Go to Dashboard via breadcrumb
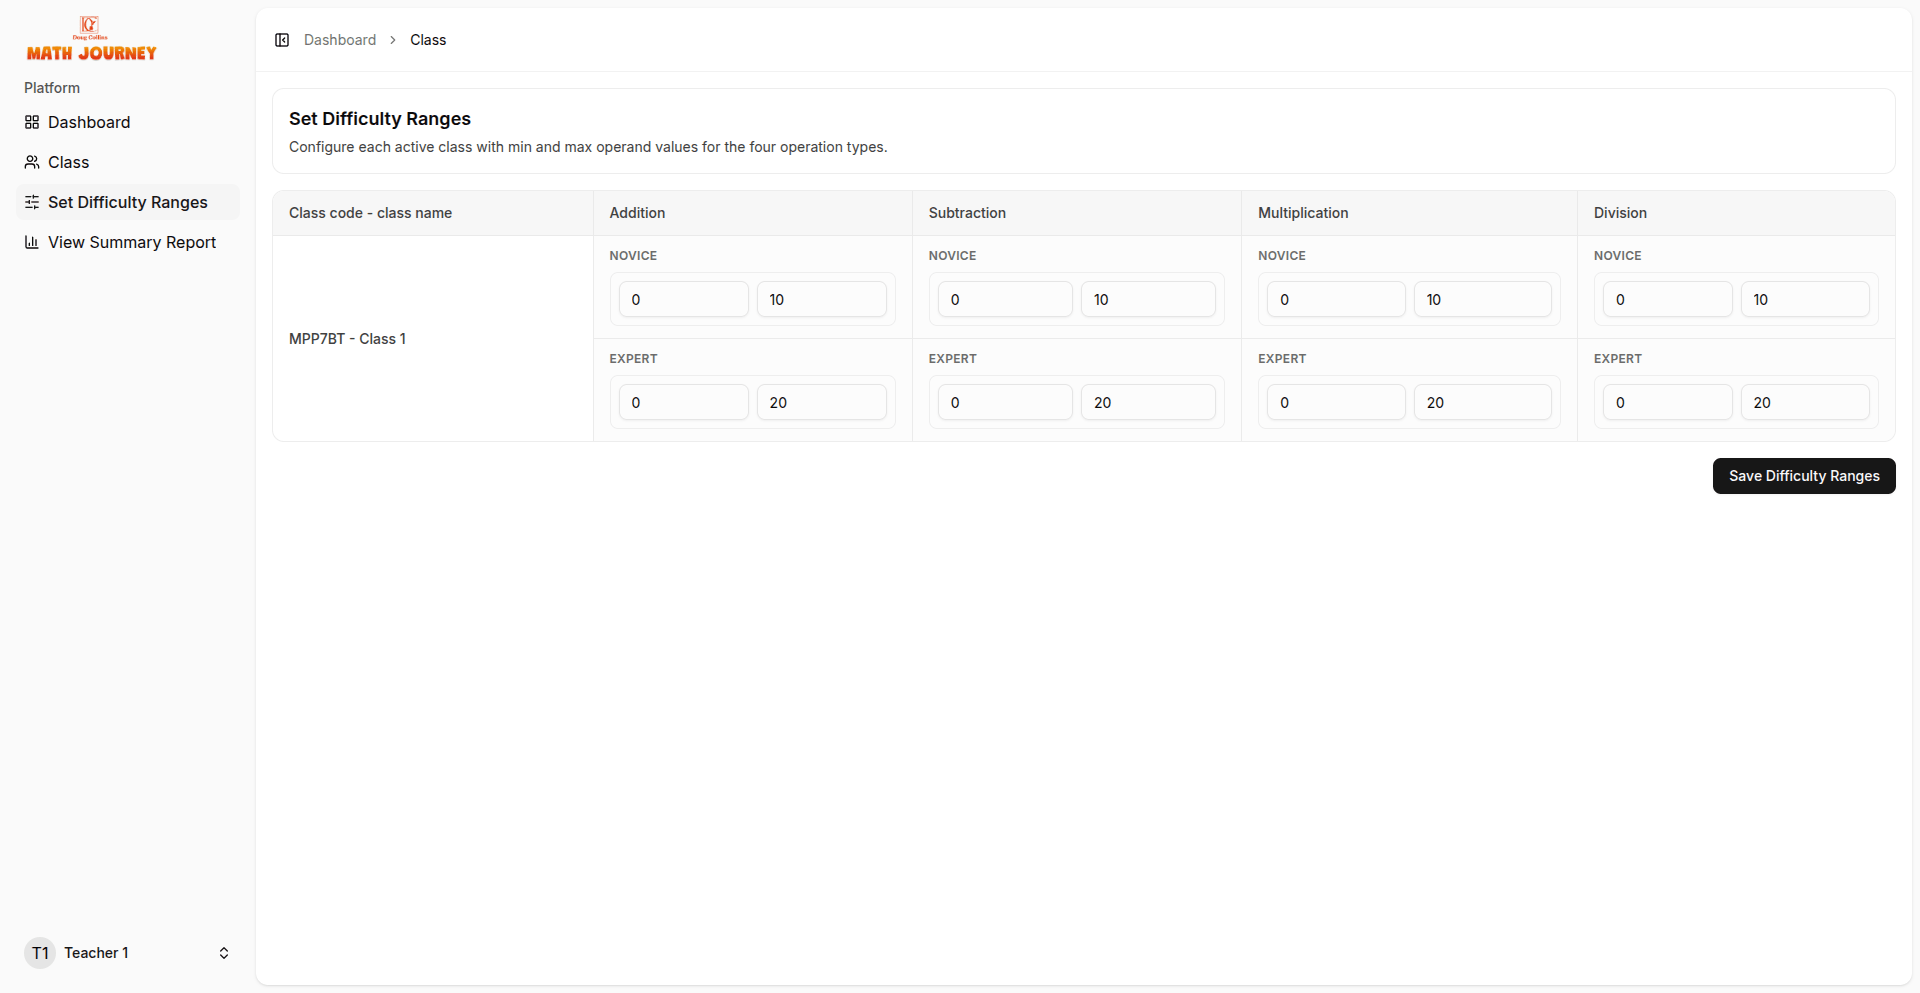Viewport: 1920px width, 993px height. (x=340, y=40)
